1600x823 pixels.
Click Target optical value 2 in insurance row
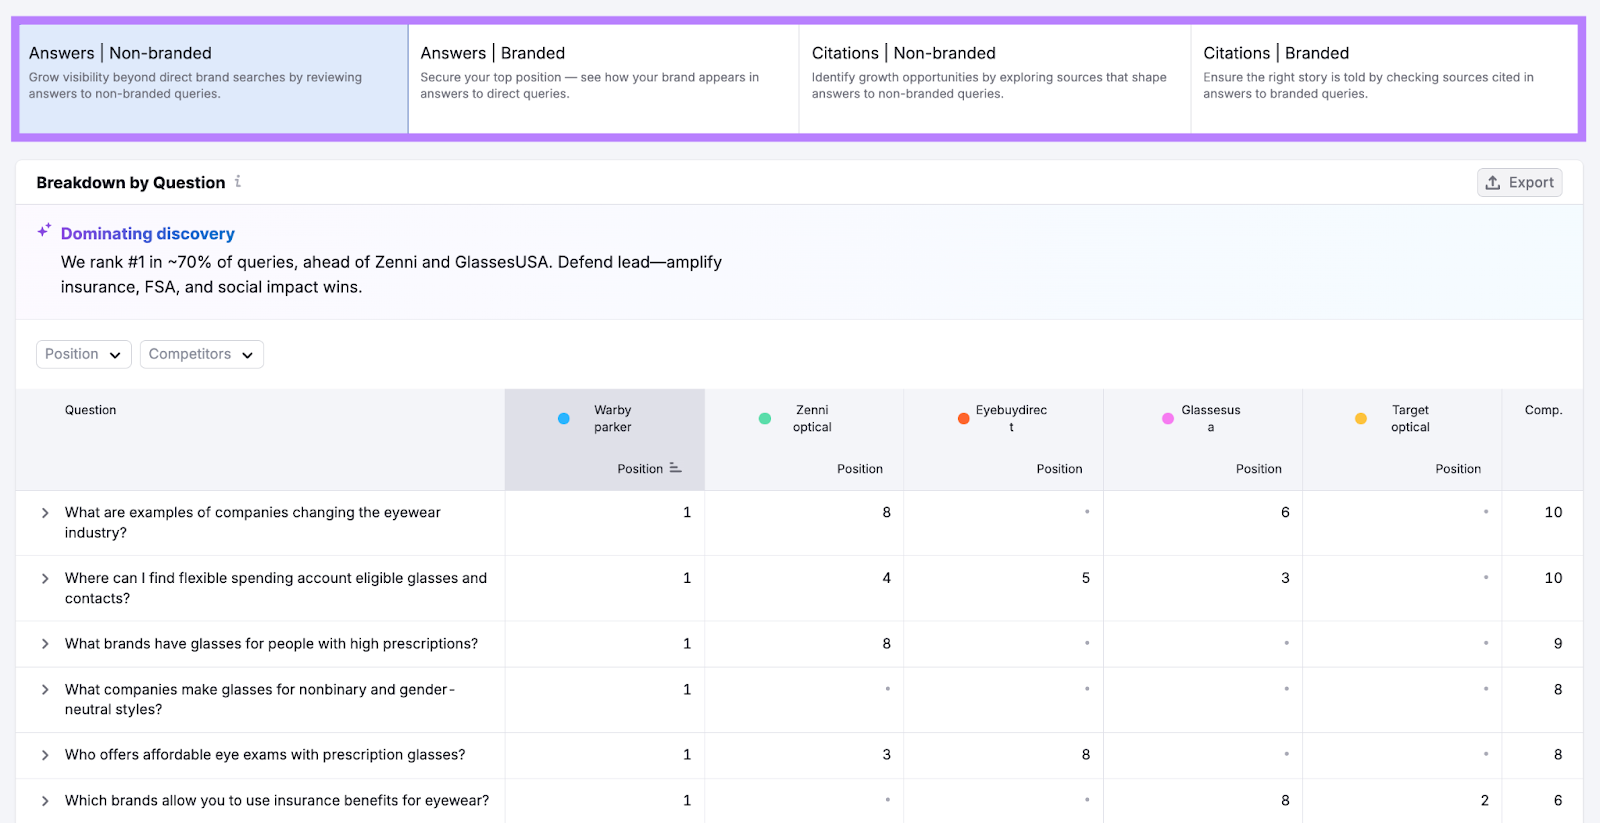tap(1484, 801)
